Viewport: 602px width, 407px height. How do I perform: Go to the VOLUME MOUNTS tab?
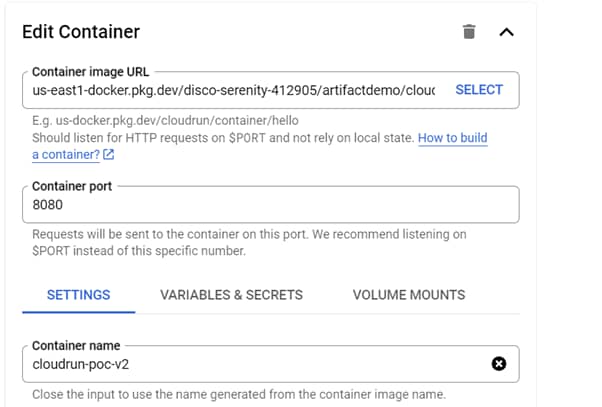(x=408, y=295)
